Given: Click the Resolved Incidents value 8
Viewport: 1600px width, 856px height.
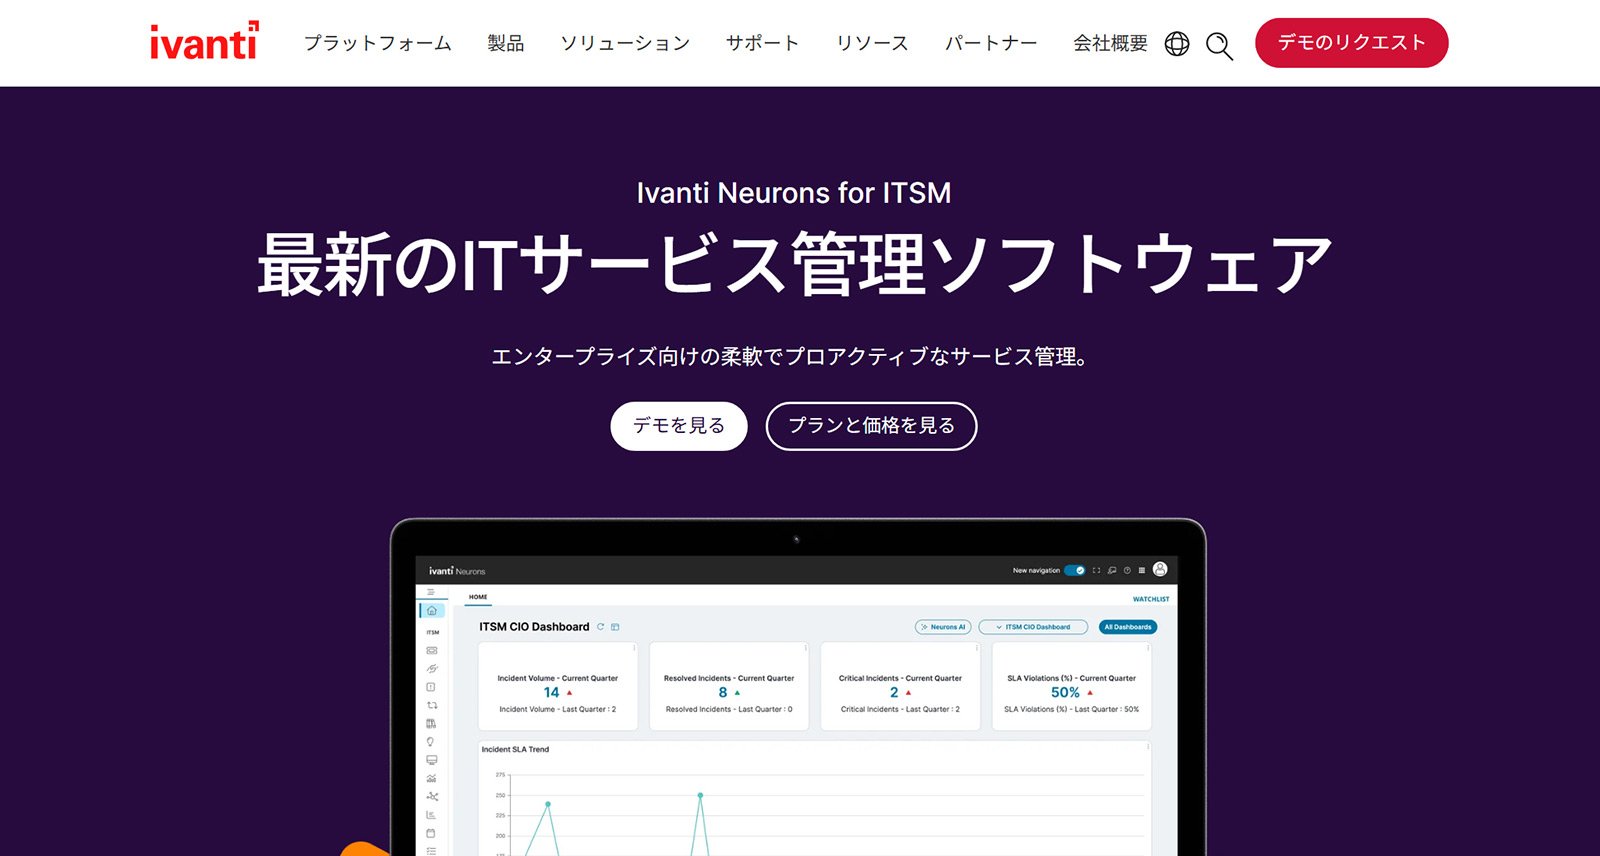Looking at the screenshot, I should (x=723, y=692).
